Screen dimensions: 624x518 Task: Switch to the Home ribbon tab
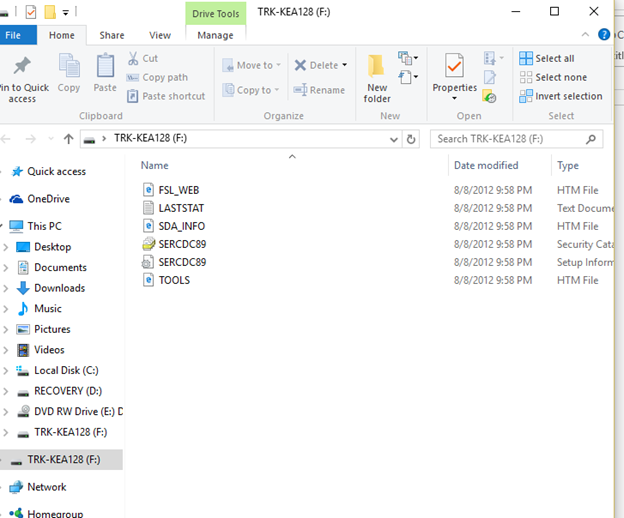[x=62, y=35]
